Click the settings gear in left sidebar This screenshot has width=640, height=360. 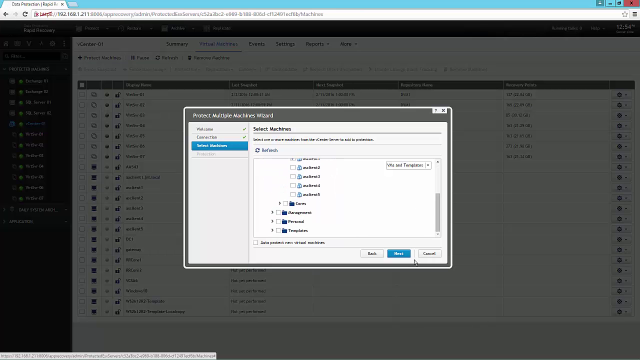[x=52, y=44]
